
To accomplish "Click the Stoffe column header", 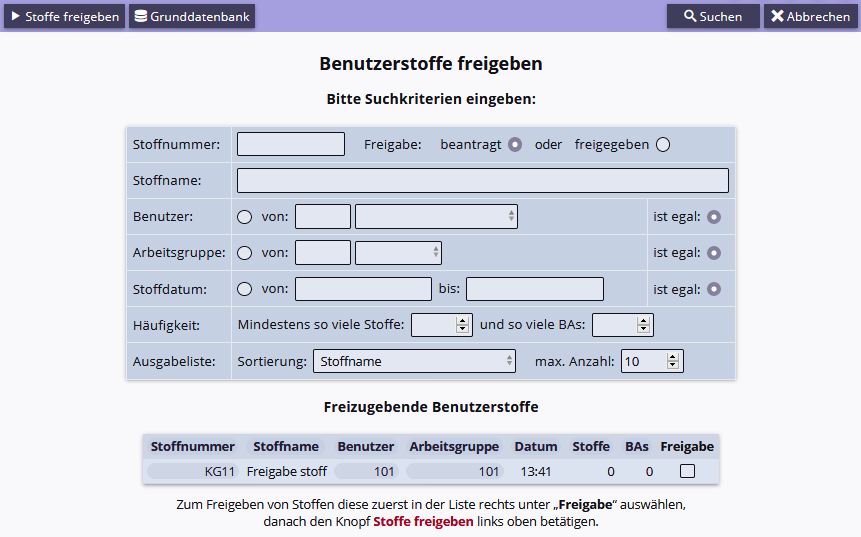I will pyautogui.click(x=591, y=446).
